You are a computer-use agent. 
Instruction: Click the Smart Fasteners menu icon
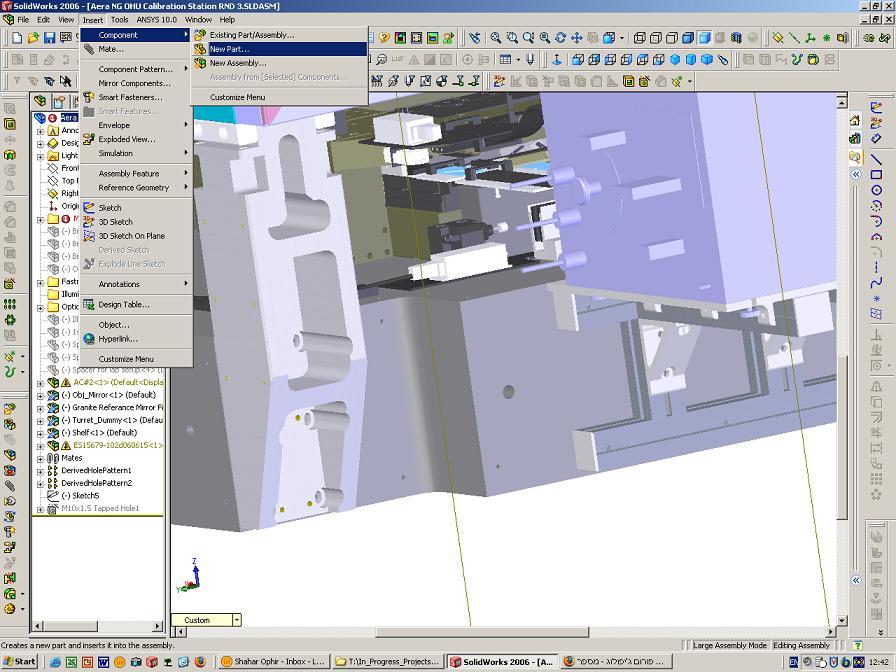click(x=89, y=97)
